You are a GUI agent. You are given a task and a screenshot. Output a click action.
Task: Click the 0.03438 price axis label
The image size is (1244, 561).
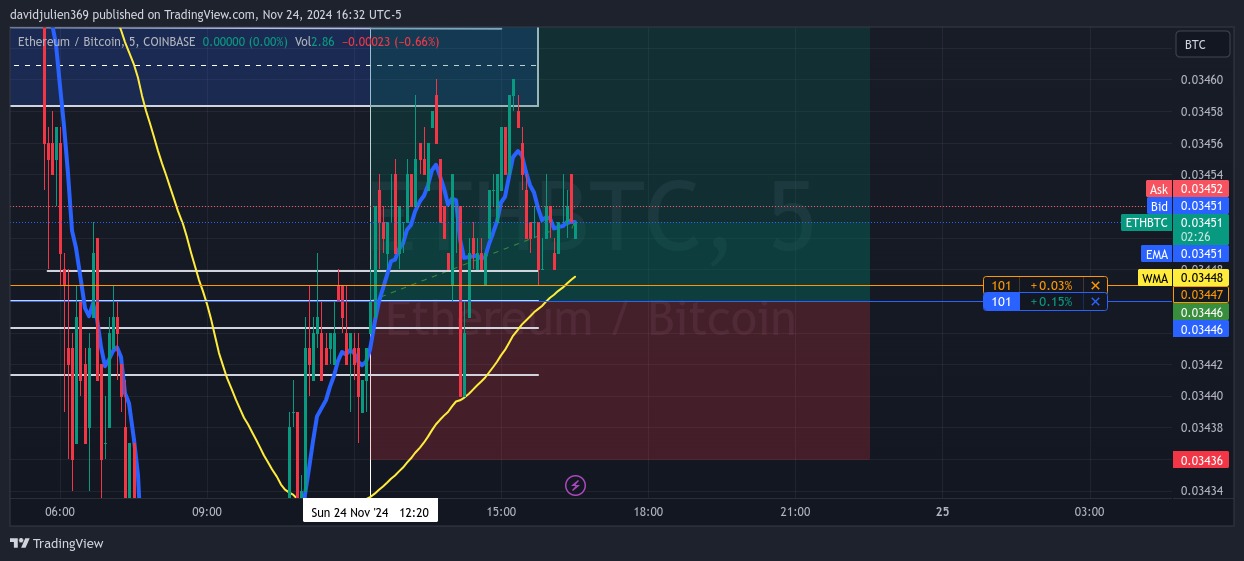pyautogui.click(x=1200, y=427)
